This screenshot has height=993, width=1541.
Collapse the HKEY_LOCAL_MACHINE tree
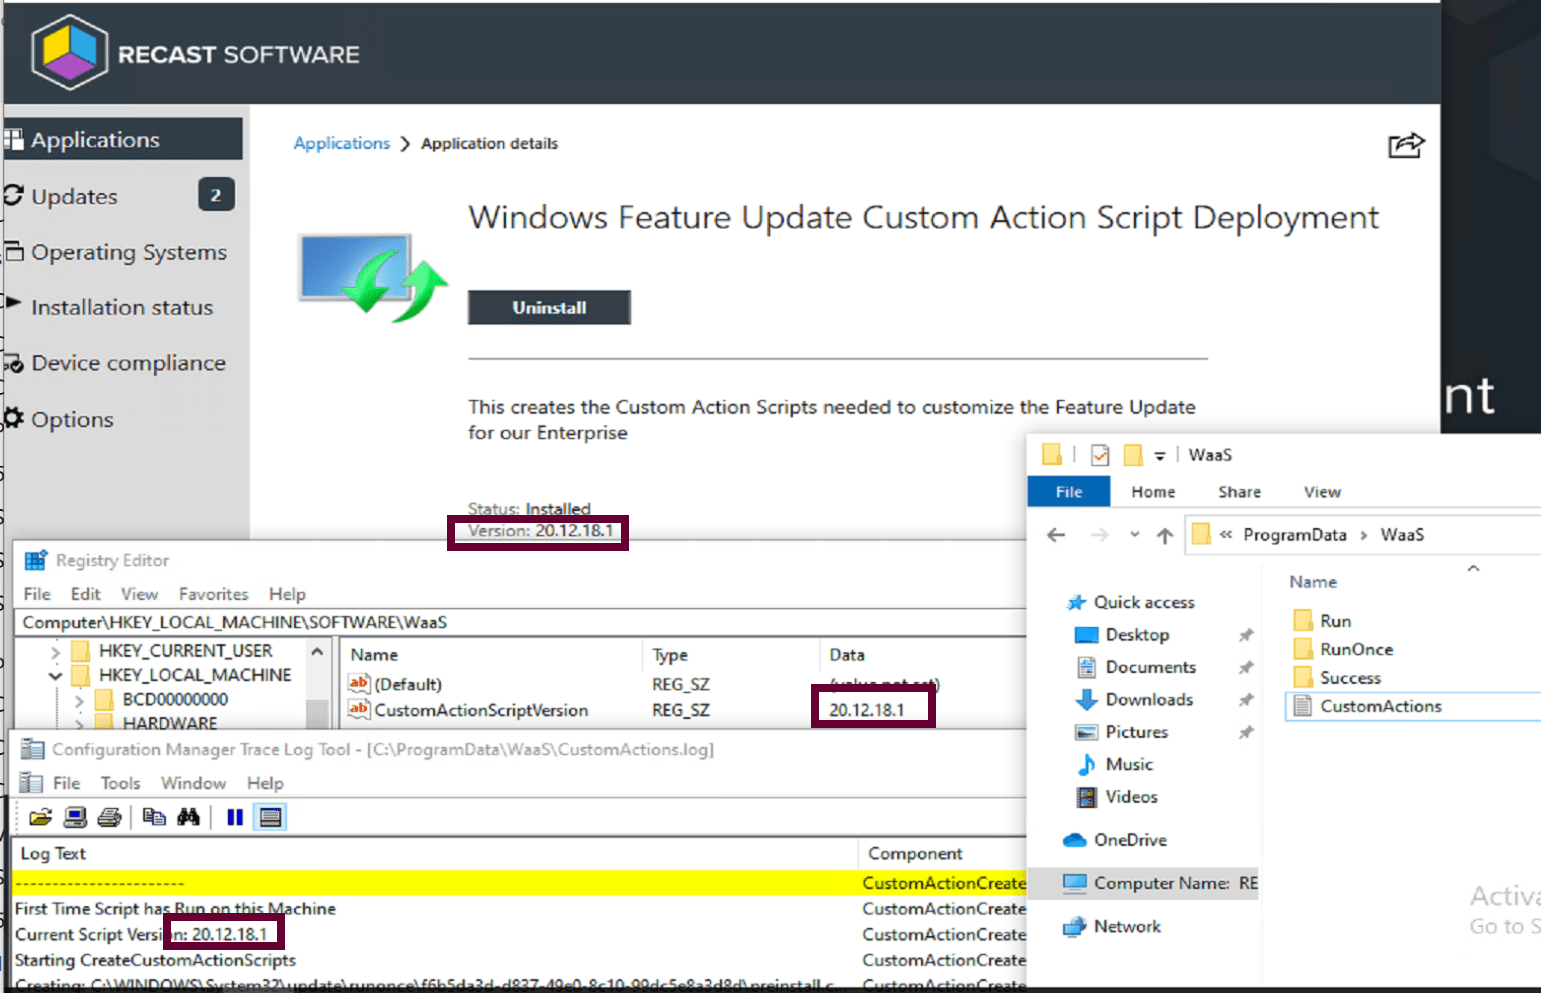(56, 674)
